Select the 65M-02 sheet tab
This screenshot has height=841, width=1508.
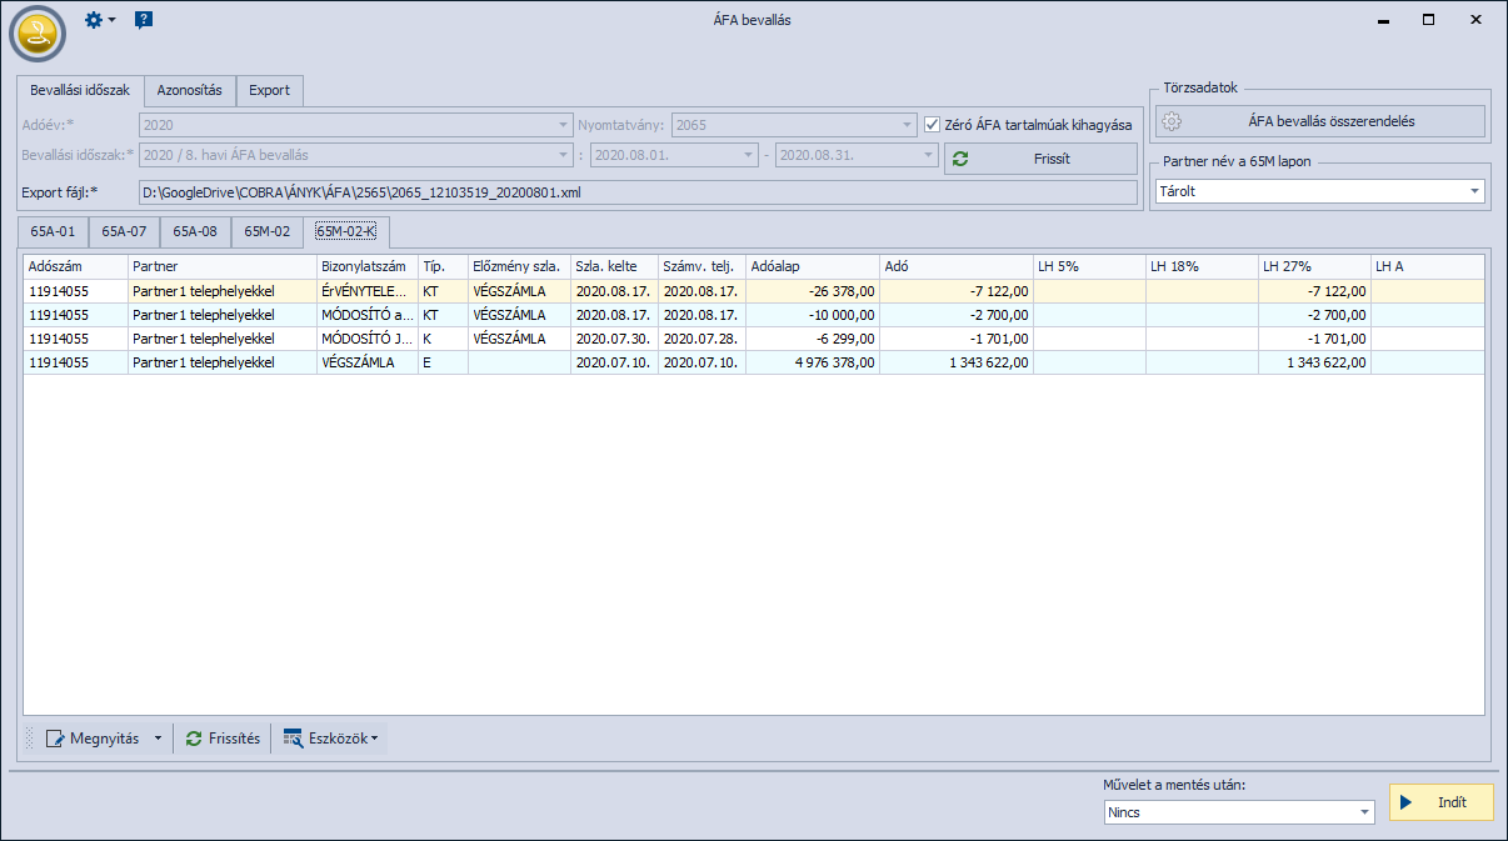(x=267, y=231)
